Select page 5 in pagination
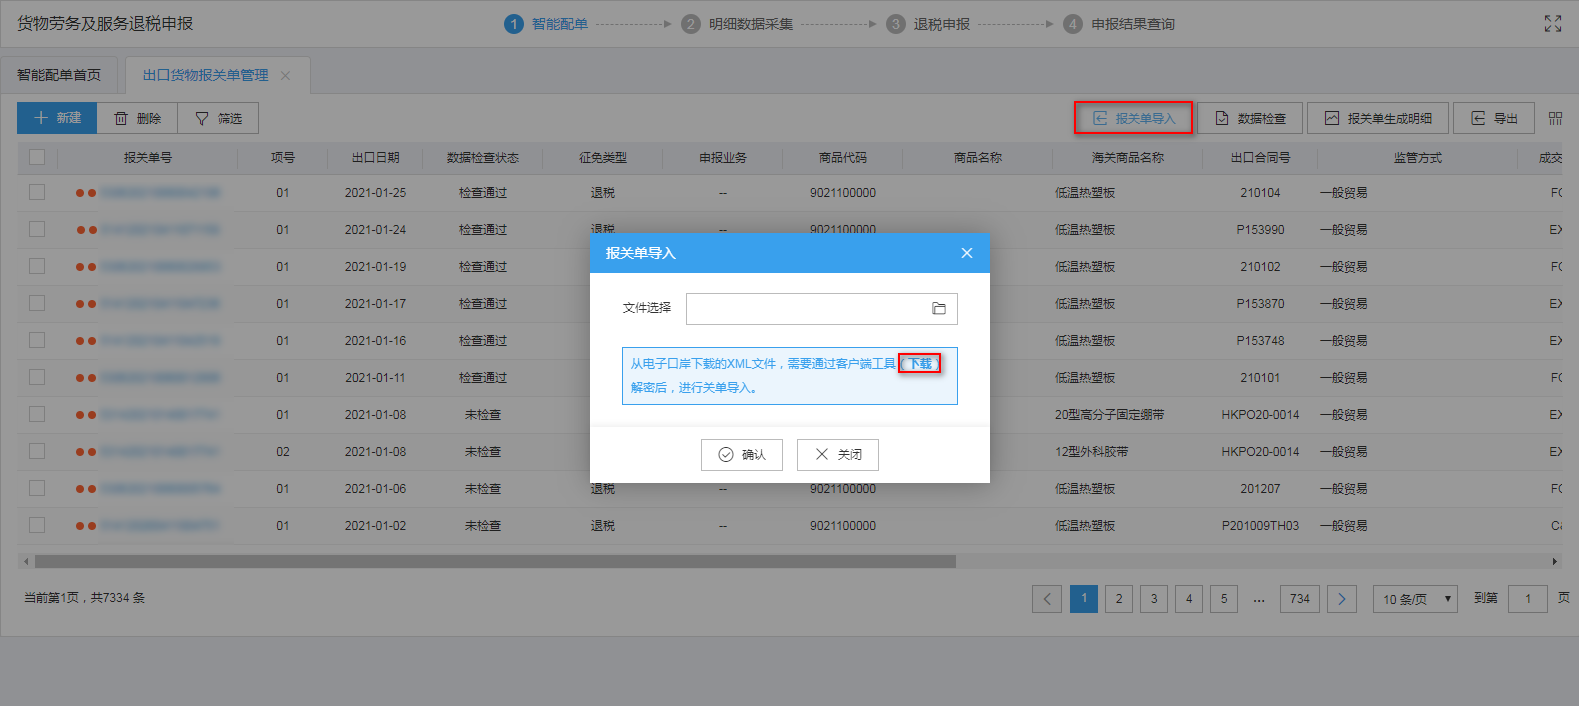Viewport: 1579px width, 706px height. (x=1224, y=599)
